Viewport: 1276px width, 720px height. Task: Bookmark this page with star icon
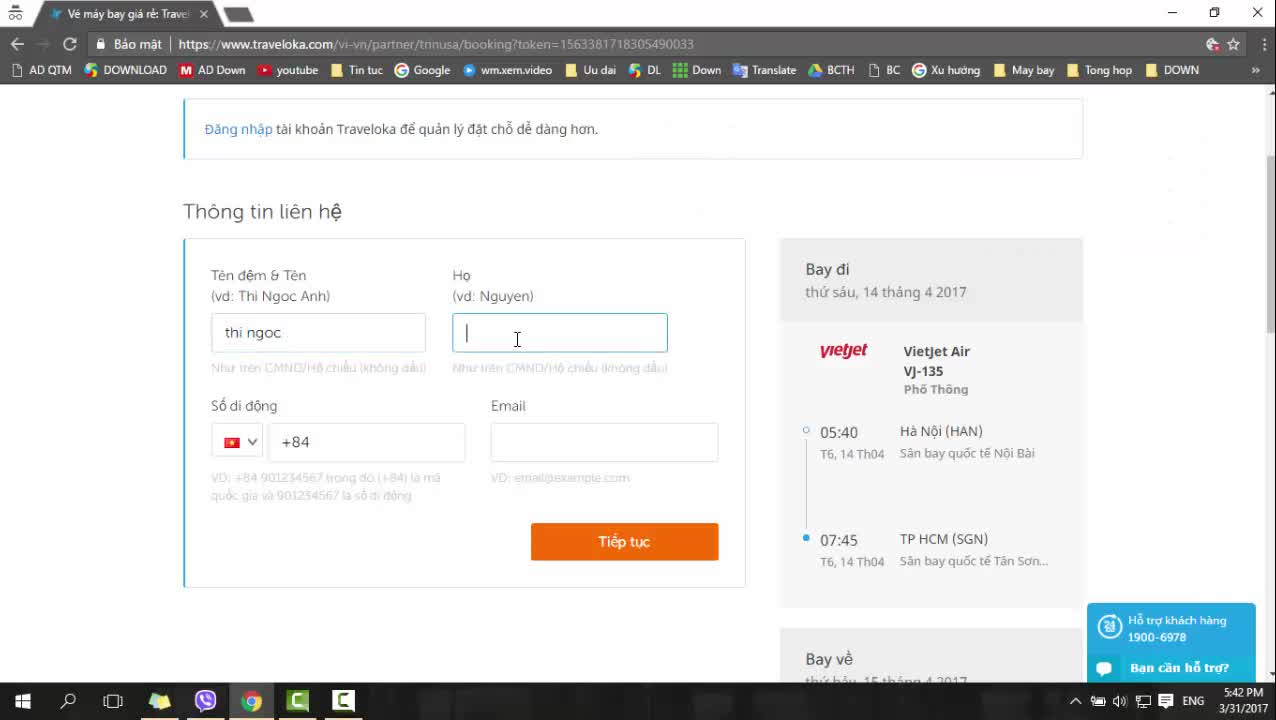[x=1234, y=44]
